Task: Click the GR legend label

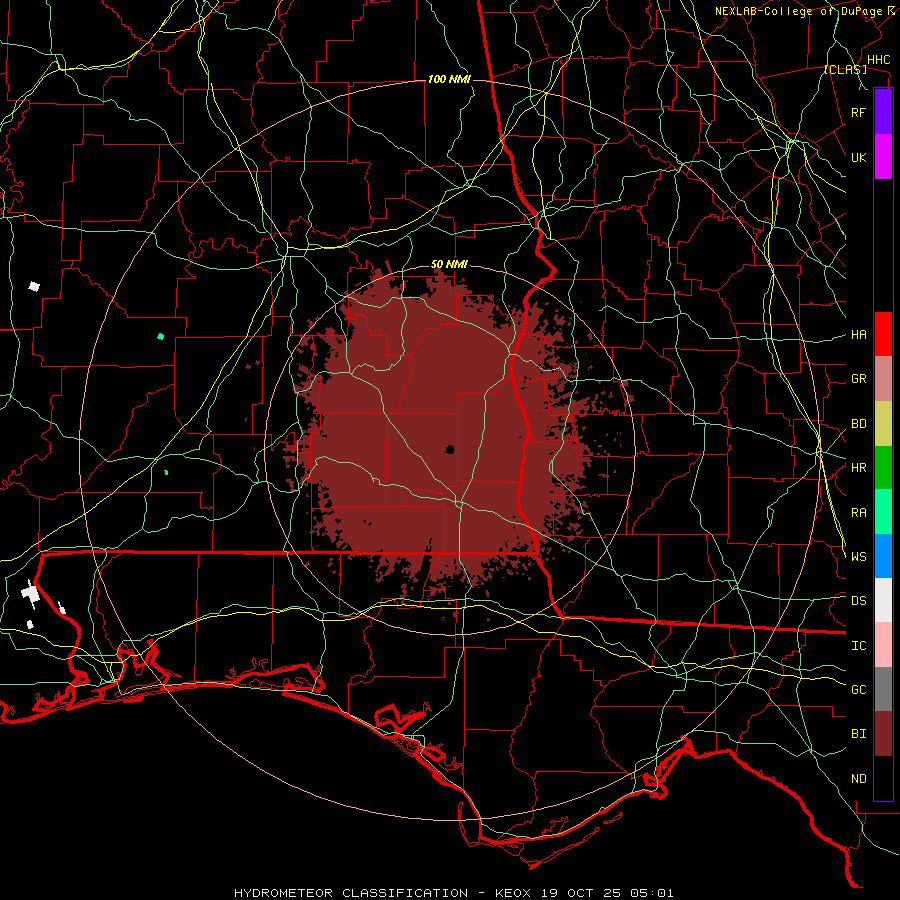Action: (858, 379)
